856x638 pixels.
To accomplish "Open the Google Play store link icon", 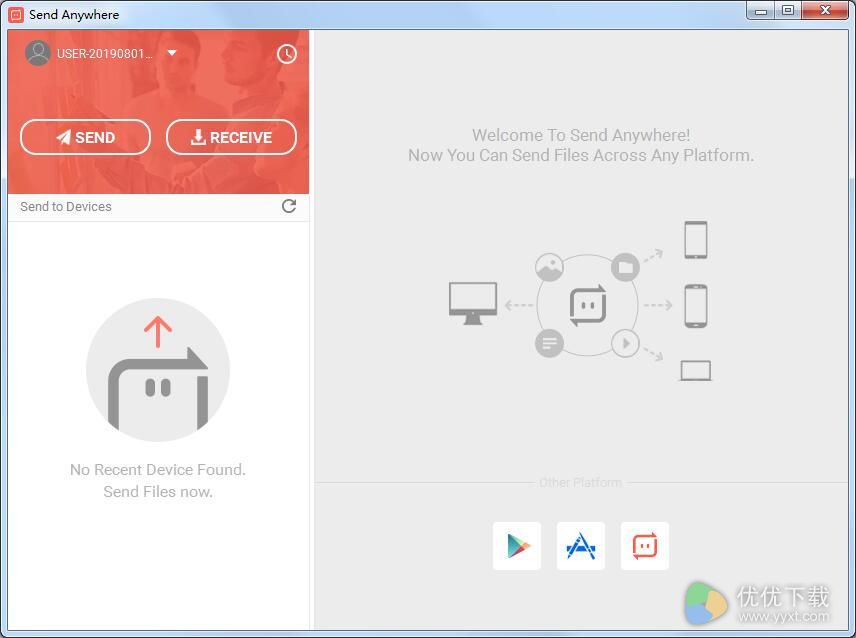I will coord(517,546).
